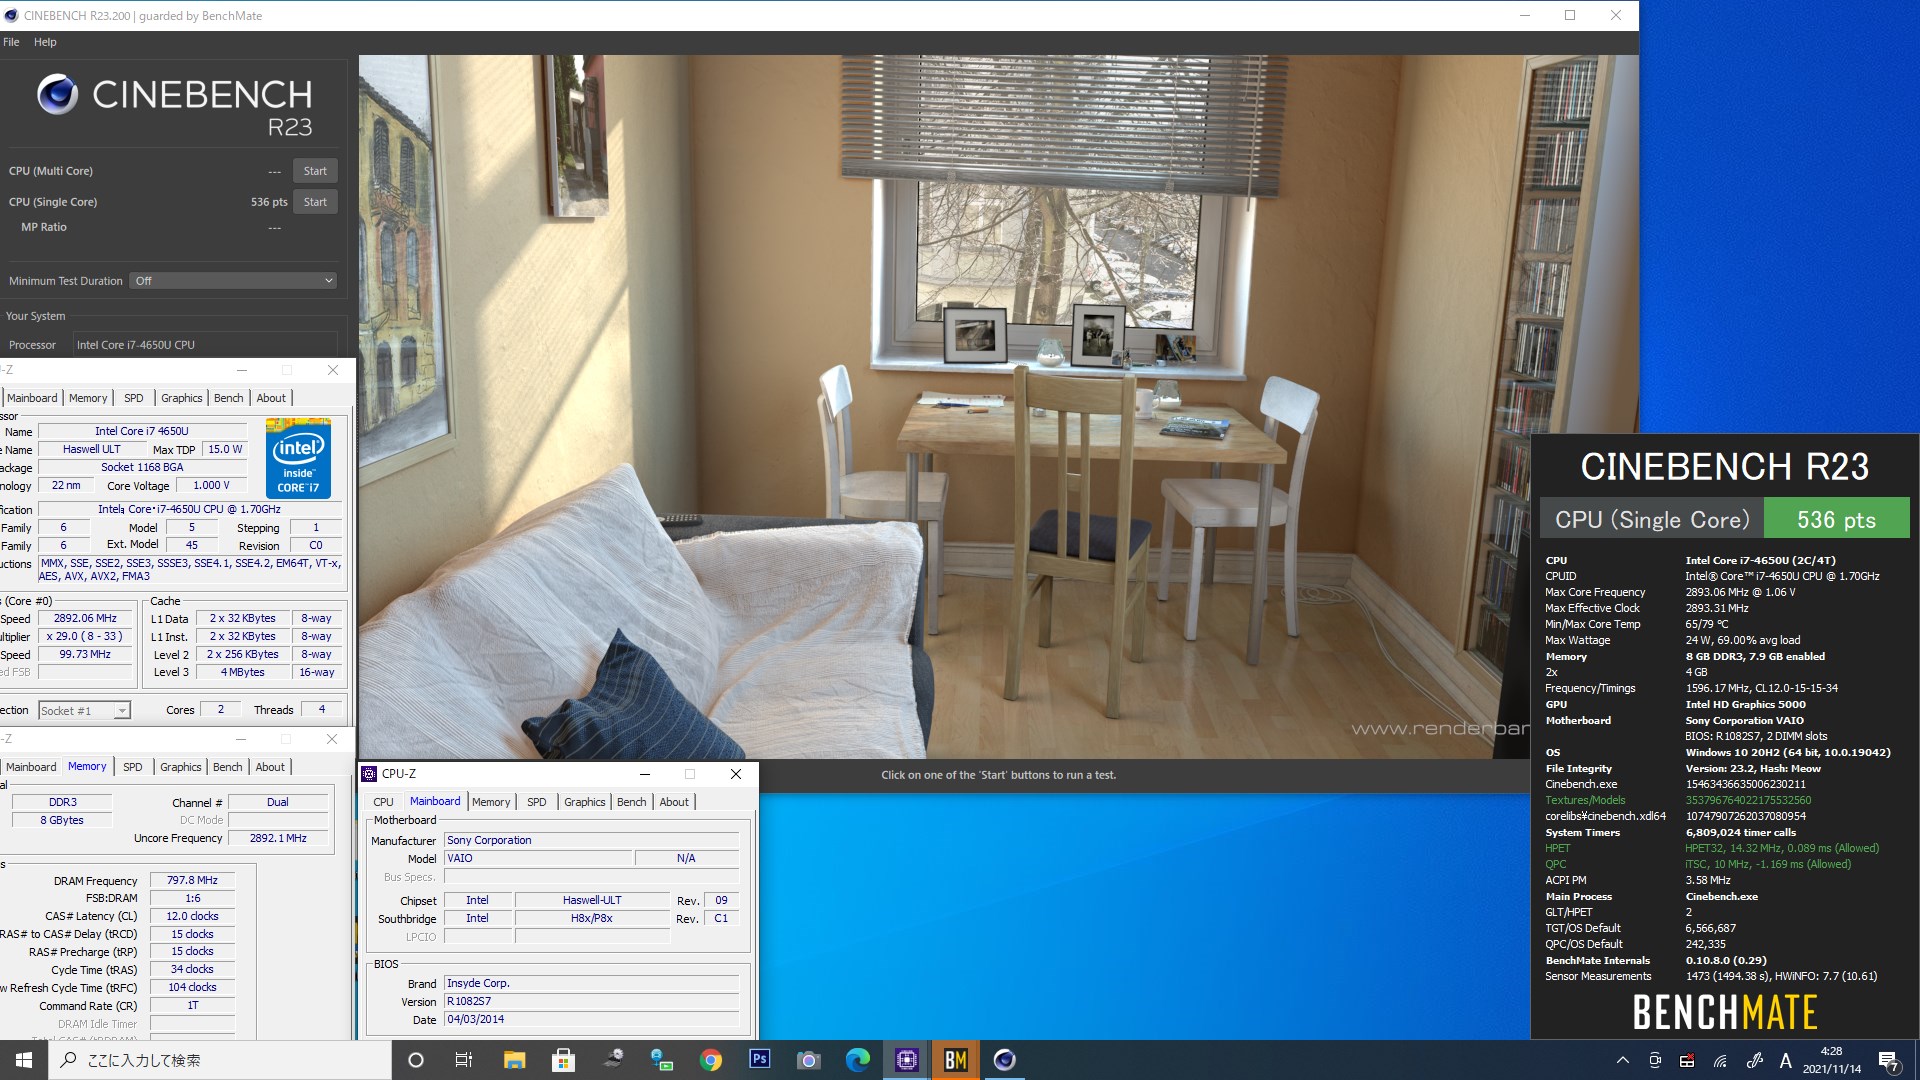Click the green Textures/Models entry in BenchMate
The width and height of the screenshot is (1920, 1080).
tap(1585, 800)
